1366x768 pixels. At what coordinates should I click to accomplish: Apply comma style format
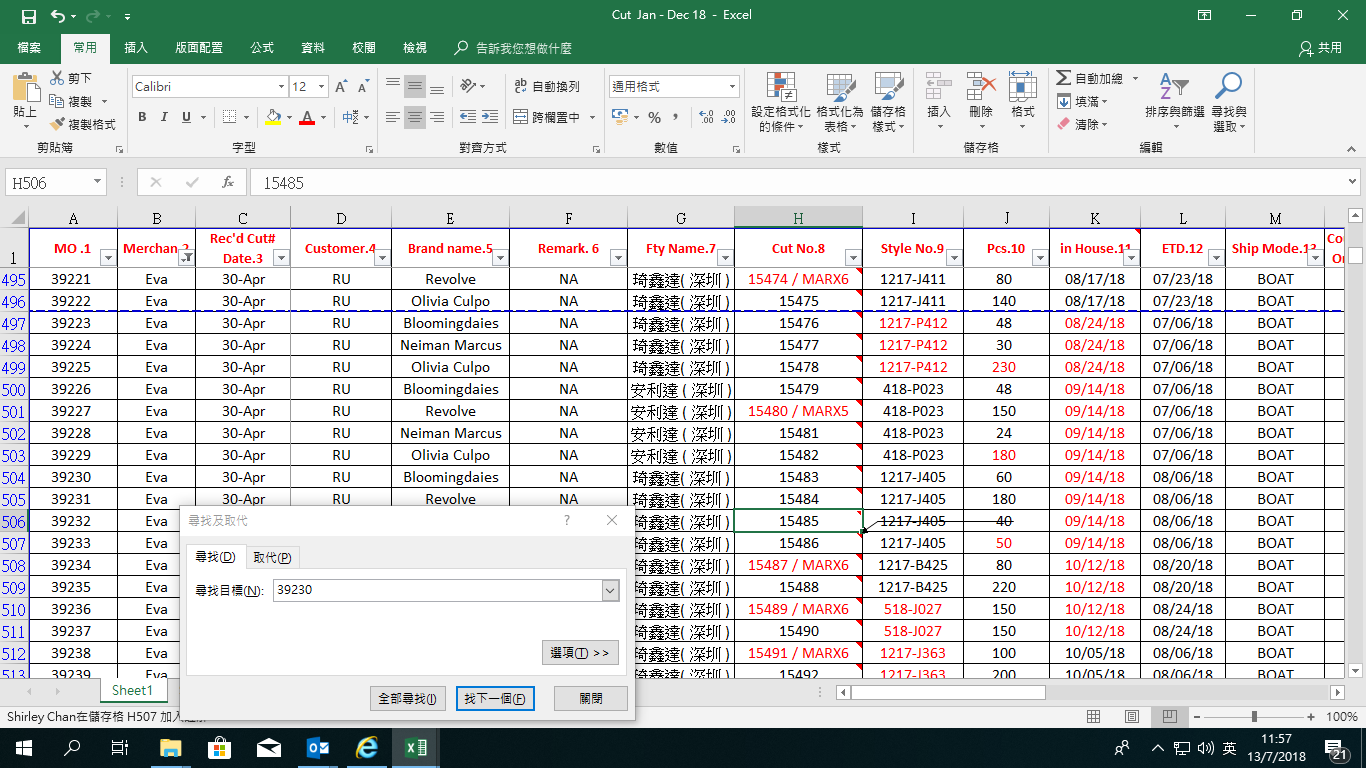pyautogui.click(x=678, y=117)
